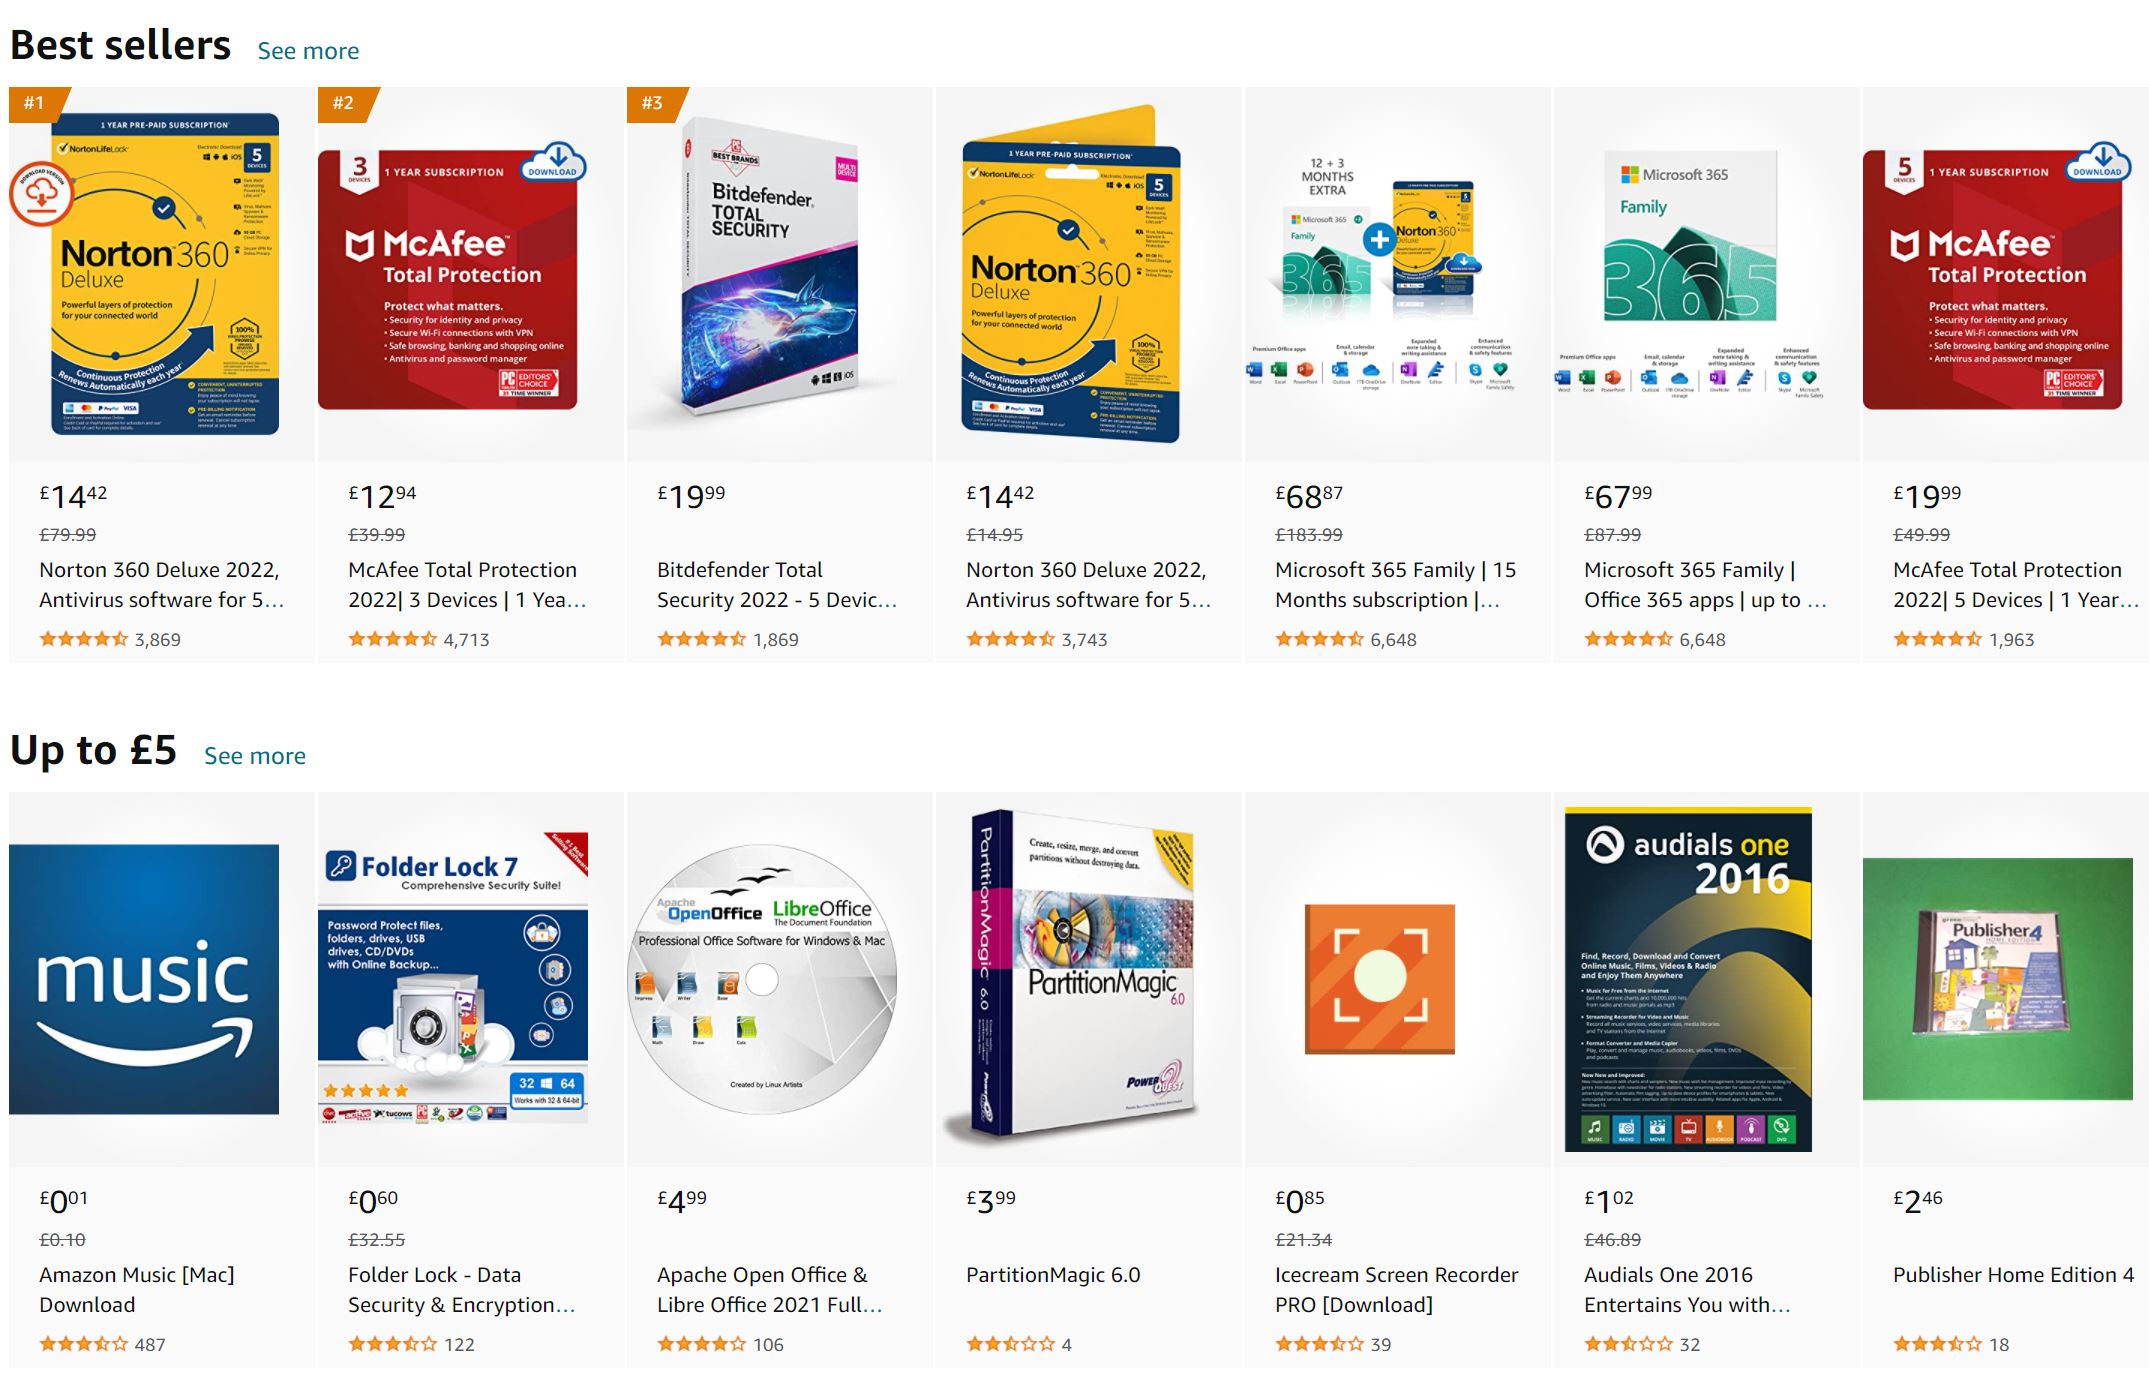Viewport: 2149px width, 1374px height.
Task: Open the Apache Open Office & Libre Office title
Action: tap(769, 1290)
